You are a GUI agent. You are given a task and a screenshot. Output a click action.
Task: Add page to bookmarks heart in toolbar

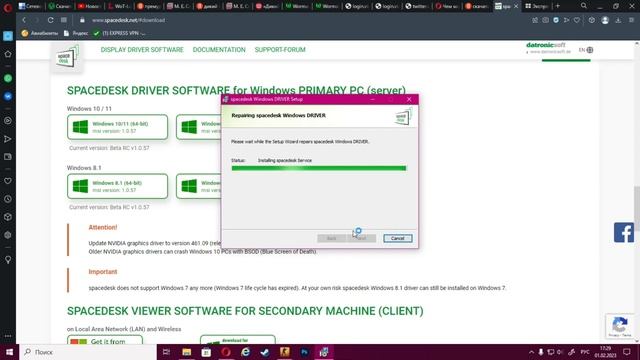pos(577,20)
